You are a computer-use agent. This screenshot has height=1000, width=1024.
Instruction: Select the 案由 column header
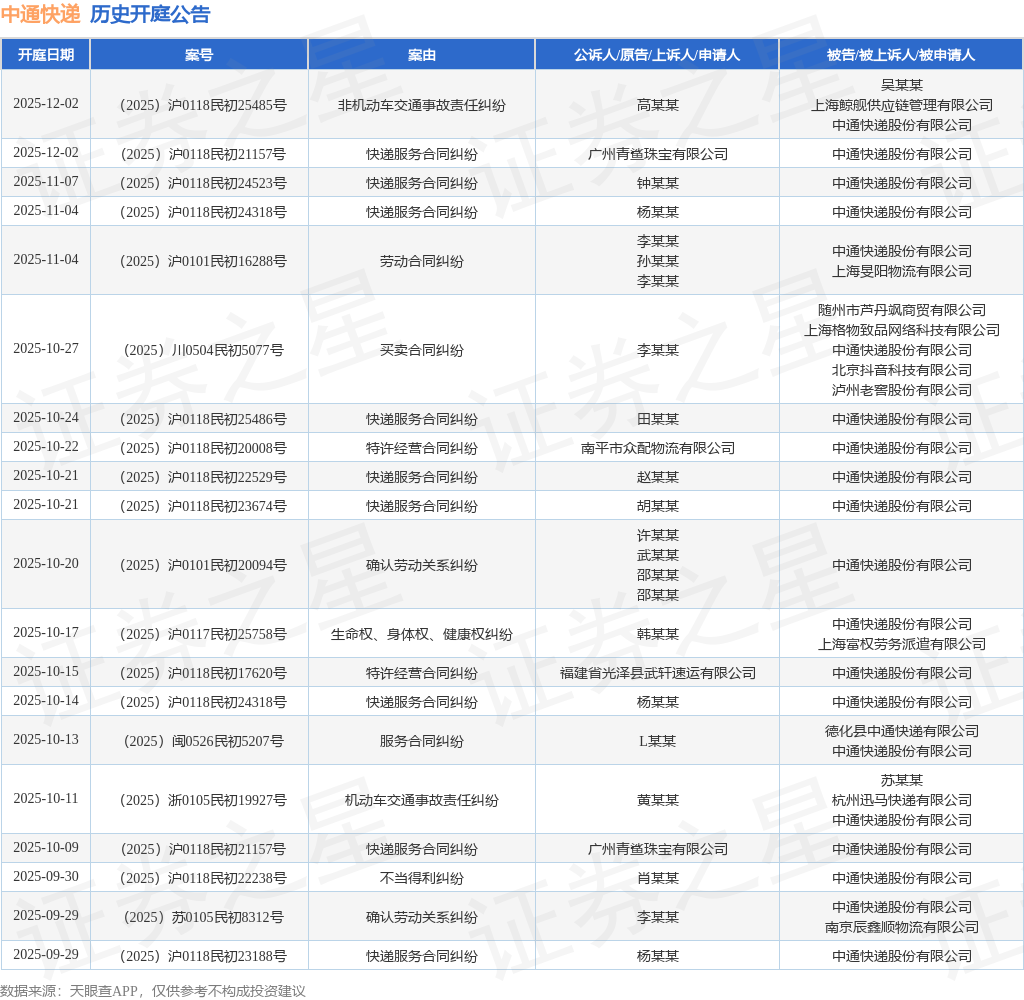[x=422, y=55]
